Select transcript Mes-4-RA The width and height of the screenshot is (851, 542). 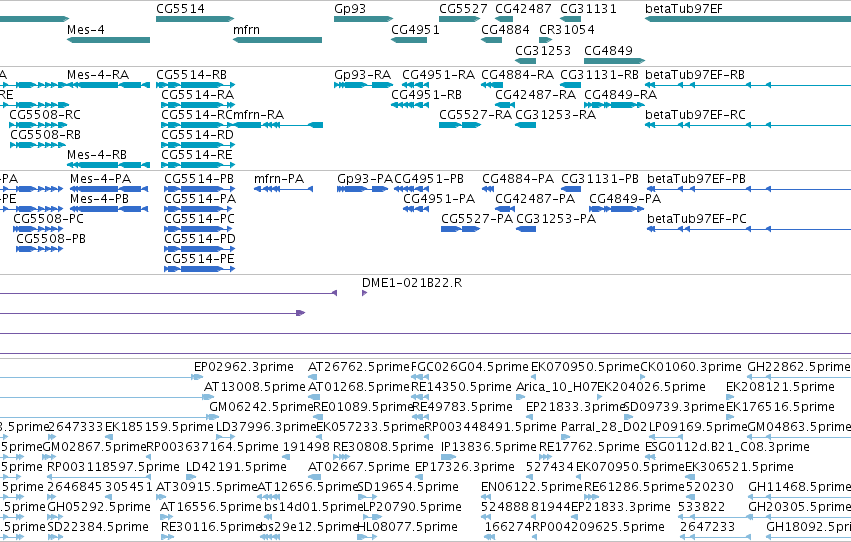[108, 85]
